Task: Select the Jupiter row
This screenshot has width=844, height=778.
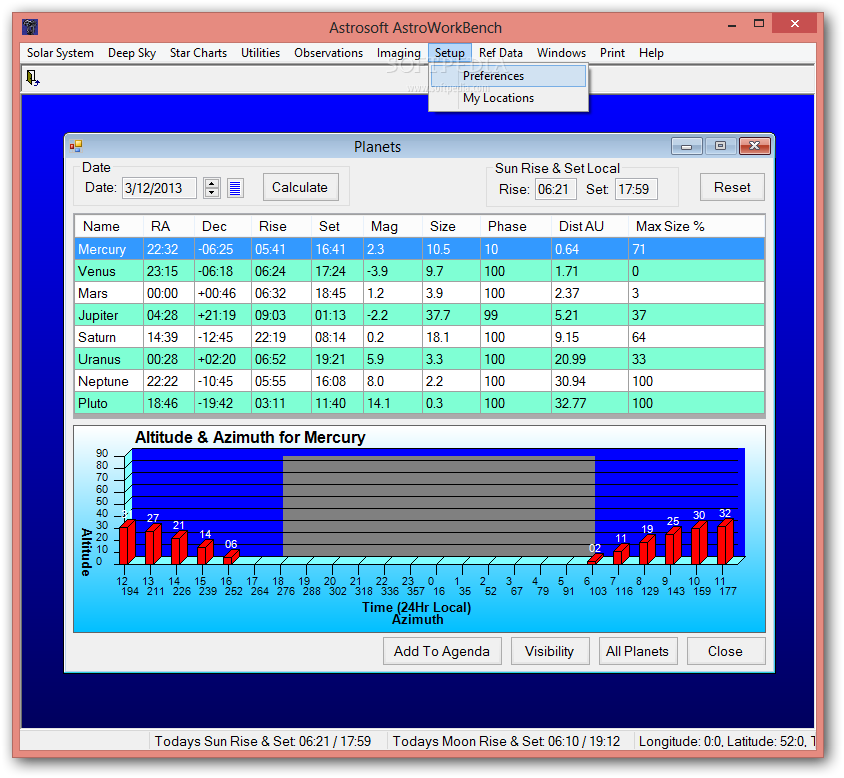Action: tap(420, 316)
